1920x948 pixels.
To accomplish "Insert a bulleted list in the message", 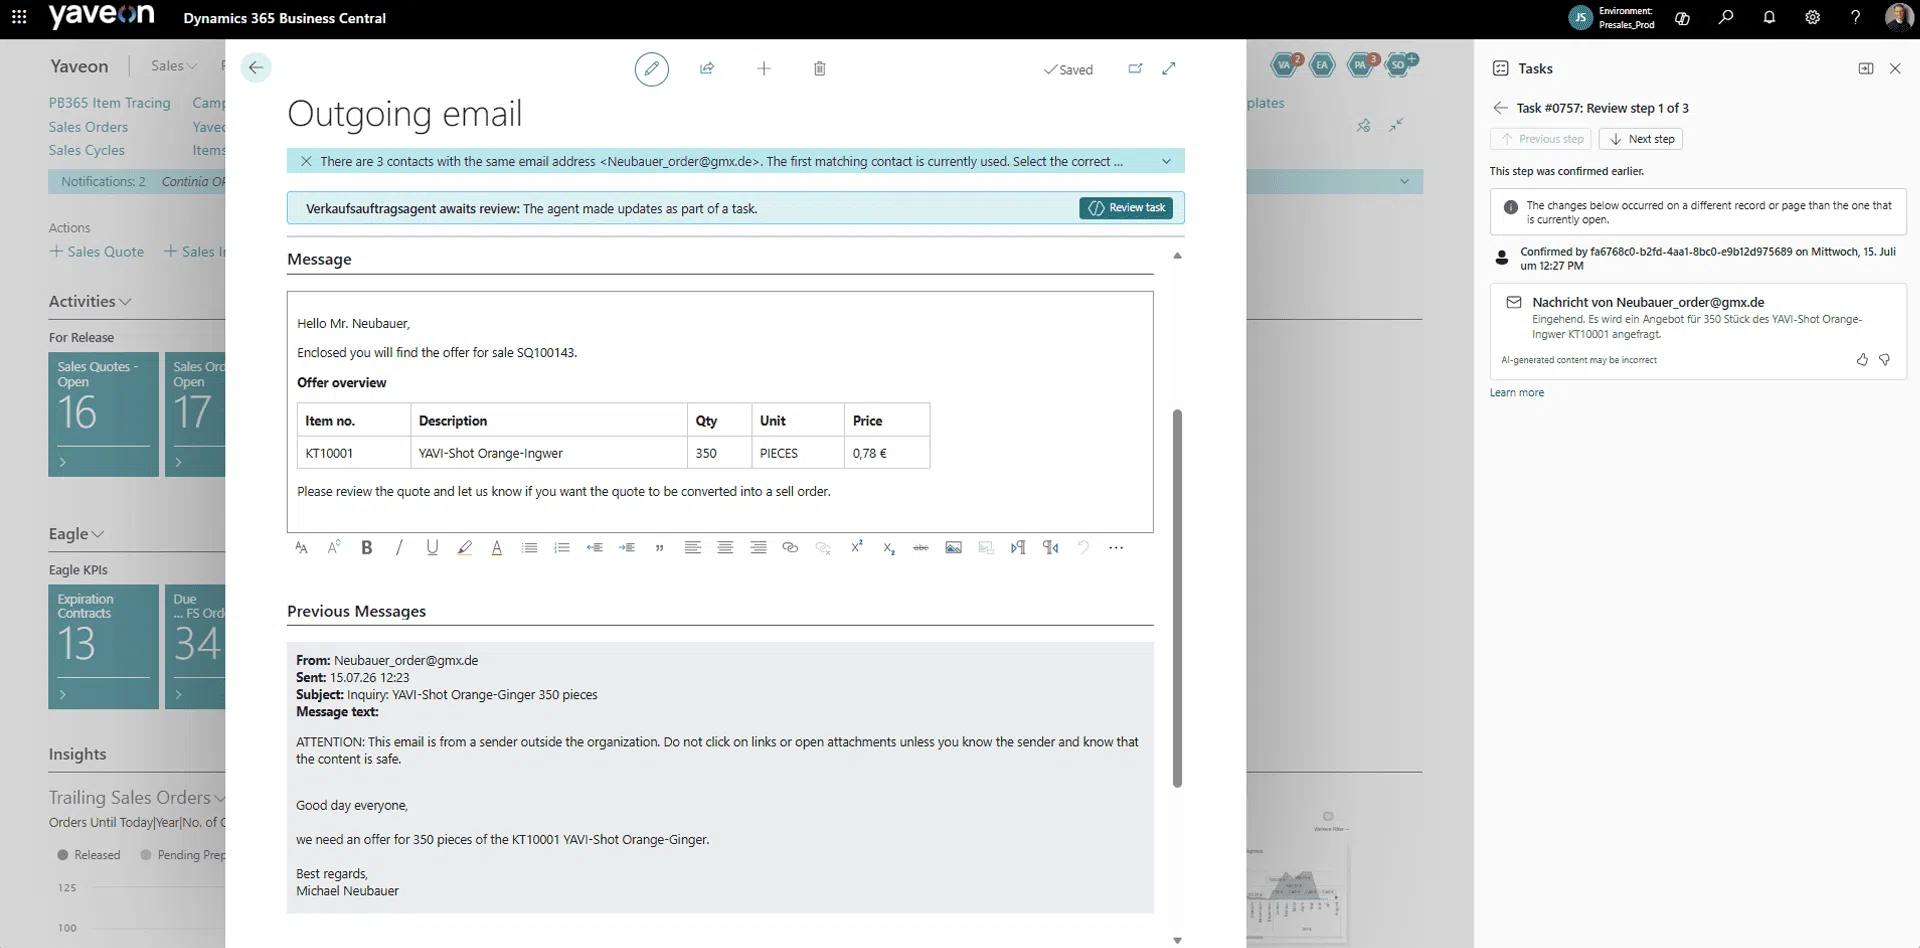I will (530, 548).
